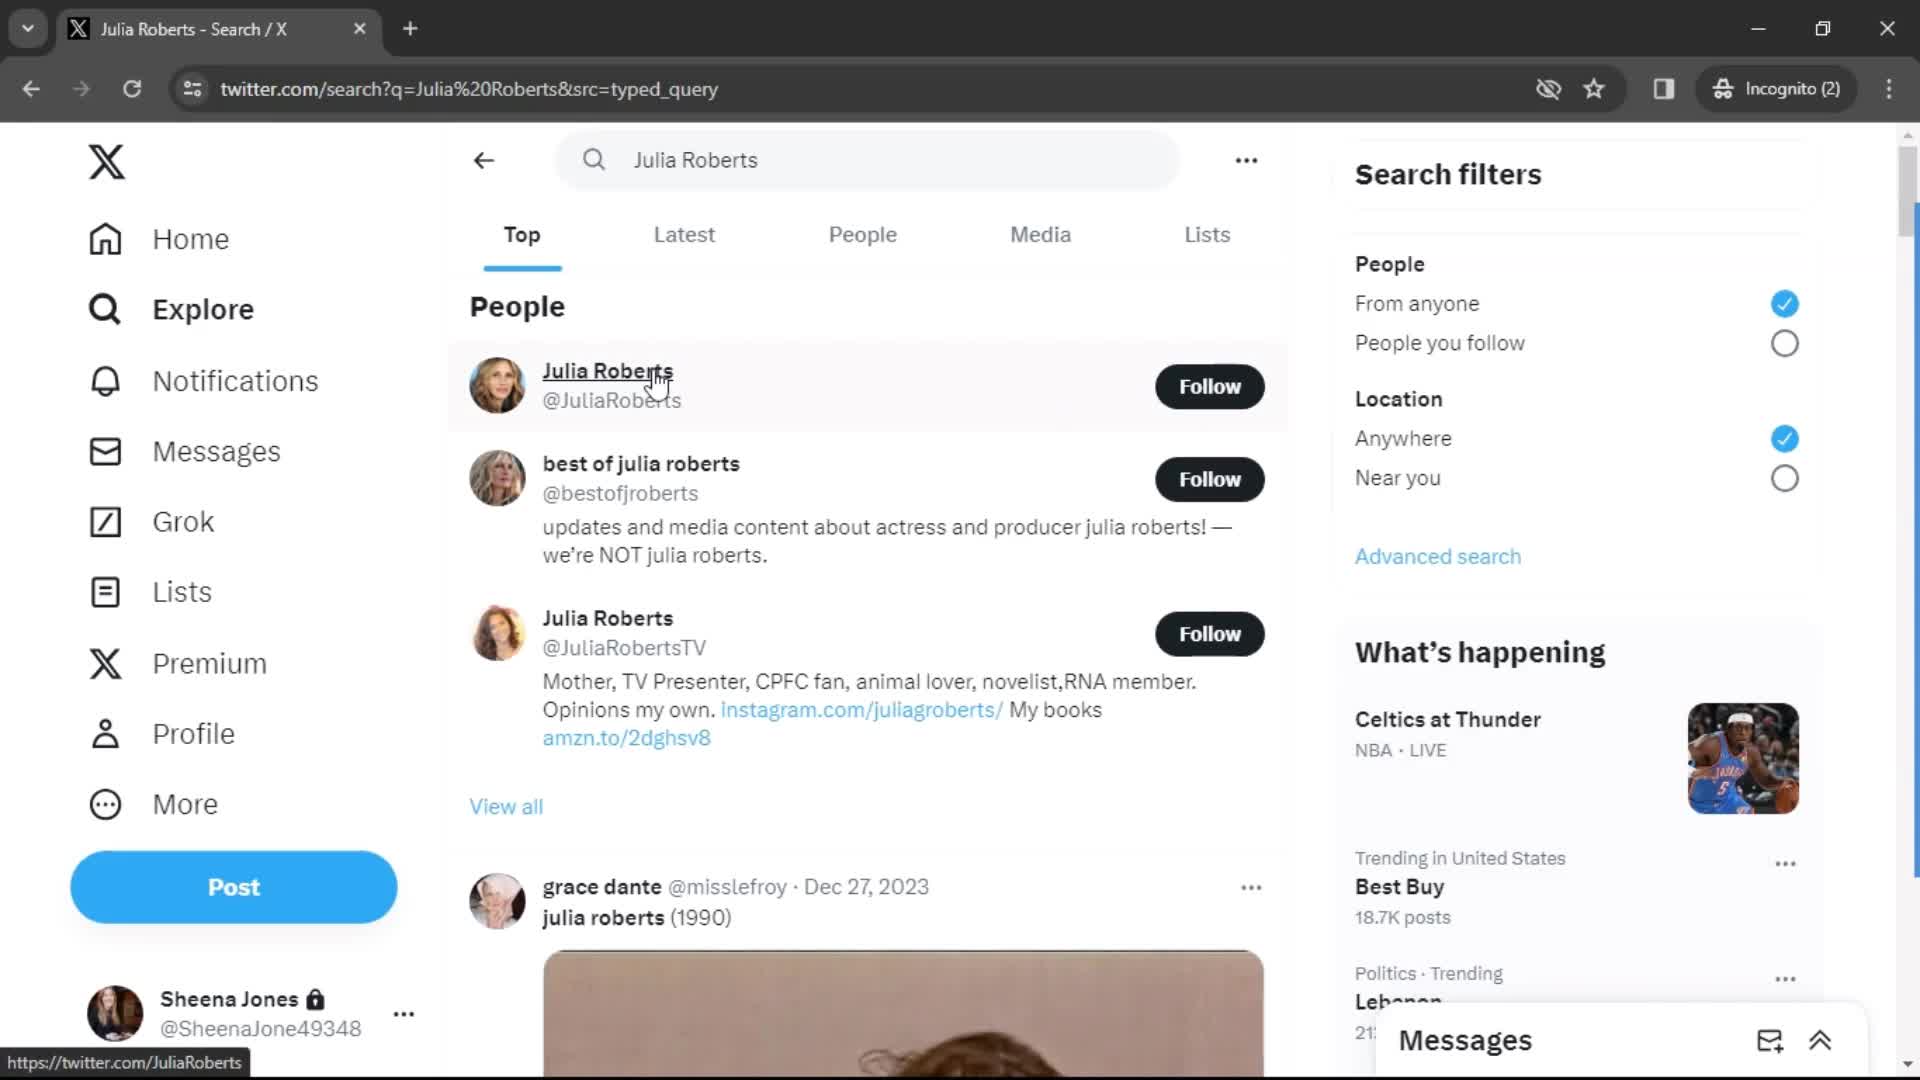The width and height of the screenshot is (1920, 1080).
Task: Click the search input field
Action: [x=868, y=160]
